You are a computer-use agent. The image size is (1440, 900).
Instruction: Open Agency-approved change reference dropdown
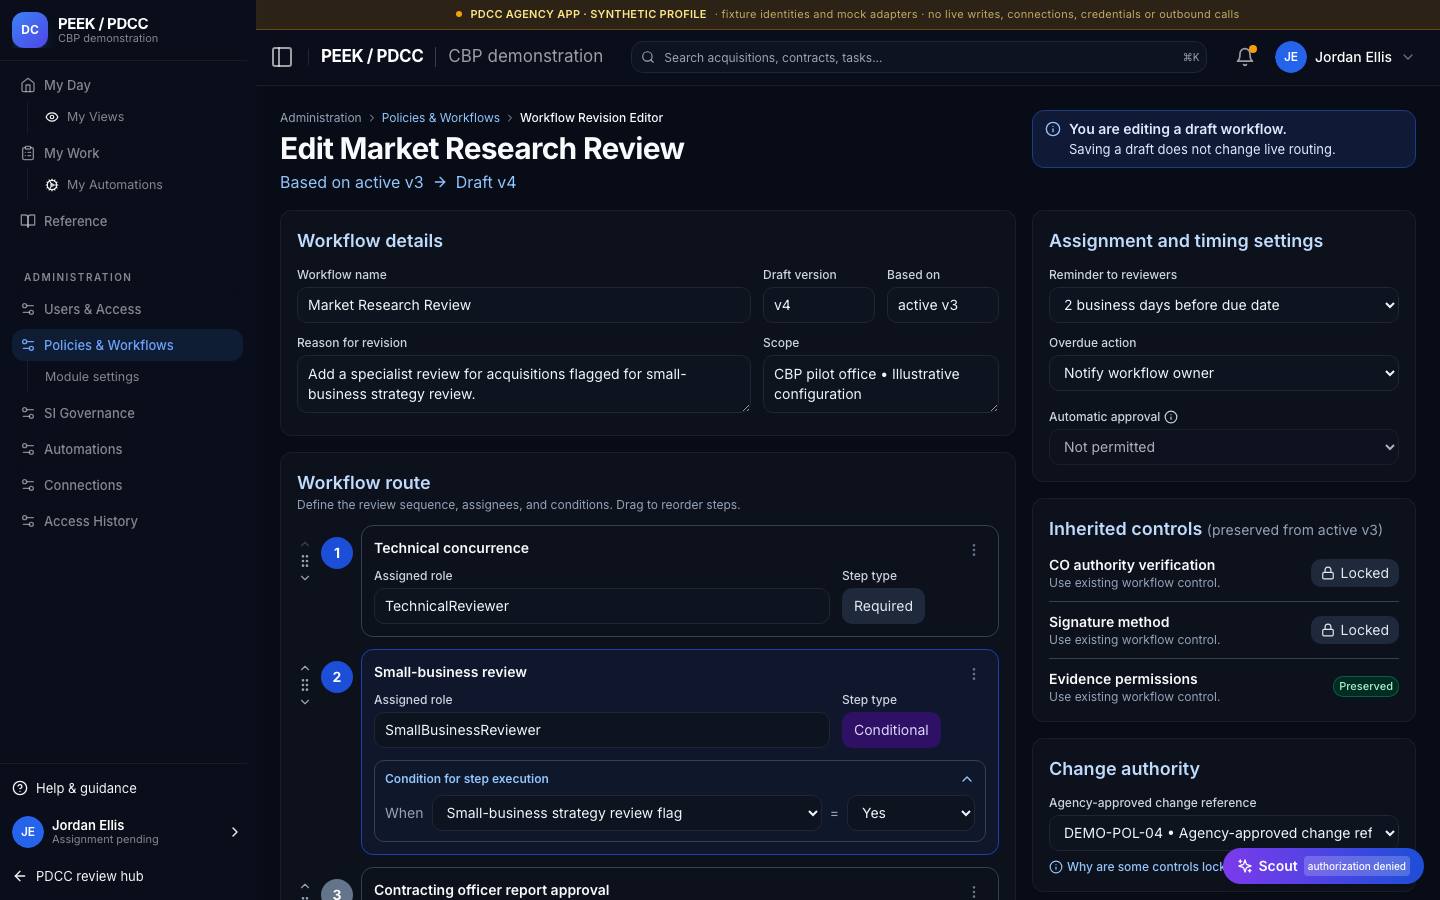(x=1224, y=833)
